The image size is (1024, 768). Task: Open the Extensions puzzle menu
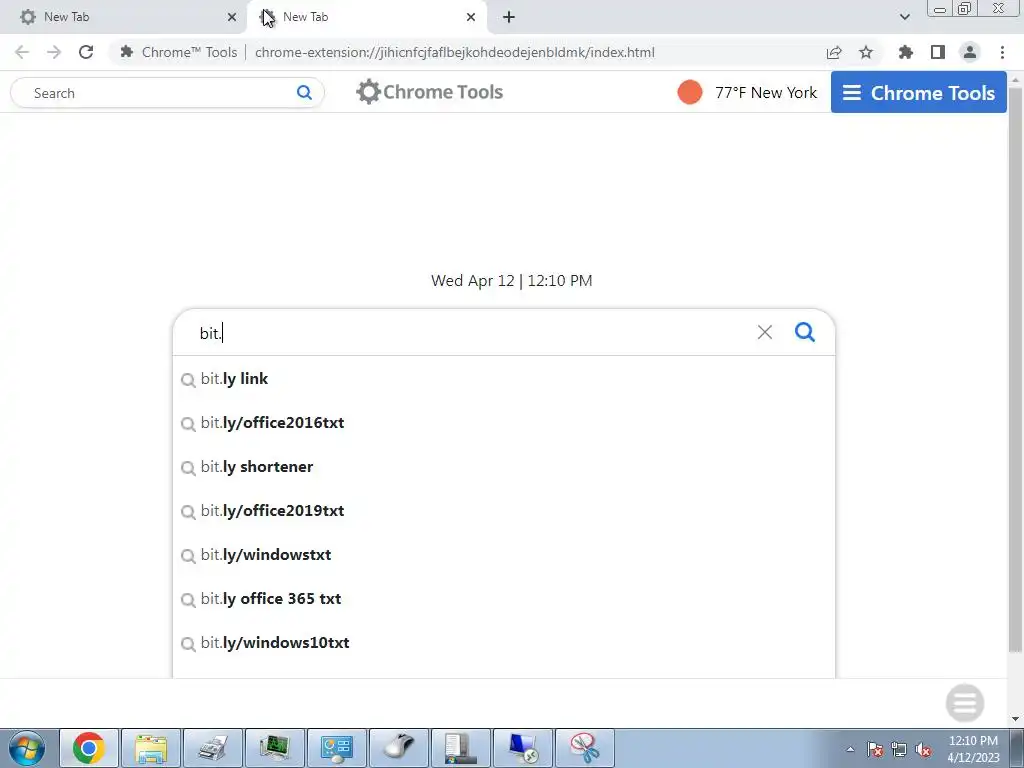click(x=906, y=52)
